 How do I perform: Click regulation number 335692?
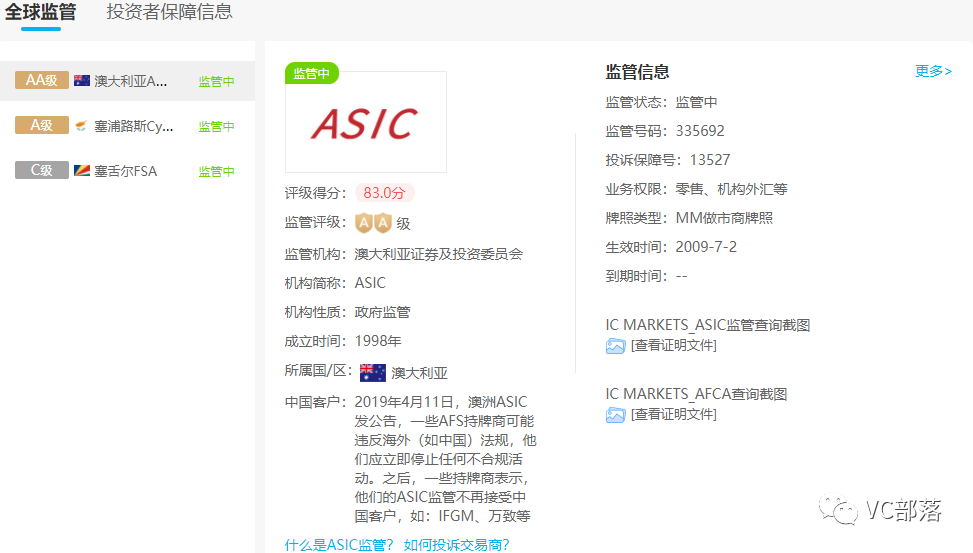point(700,131)
